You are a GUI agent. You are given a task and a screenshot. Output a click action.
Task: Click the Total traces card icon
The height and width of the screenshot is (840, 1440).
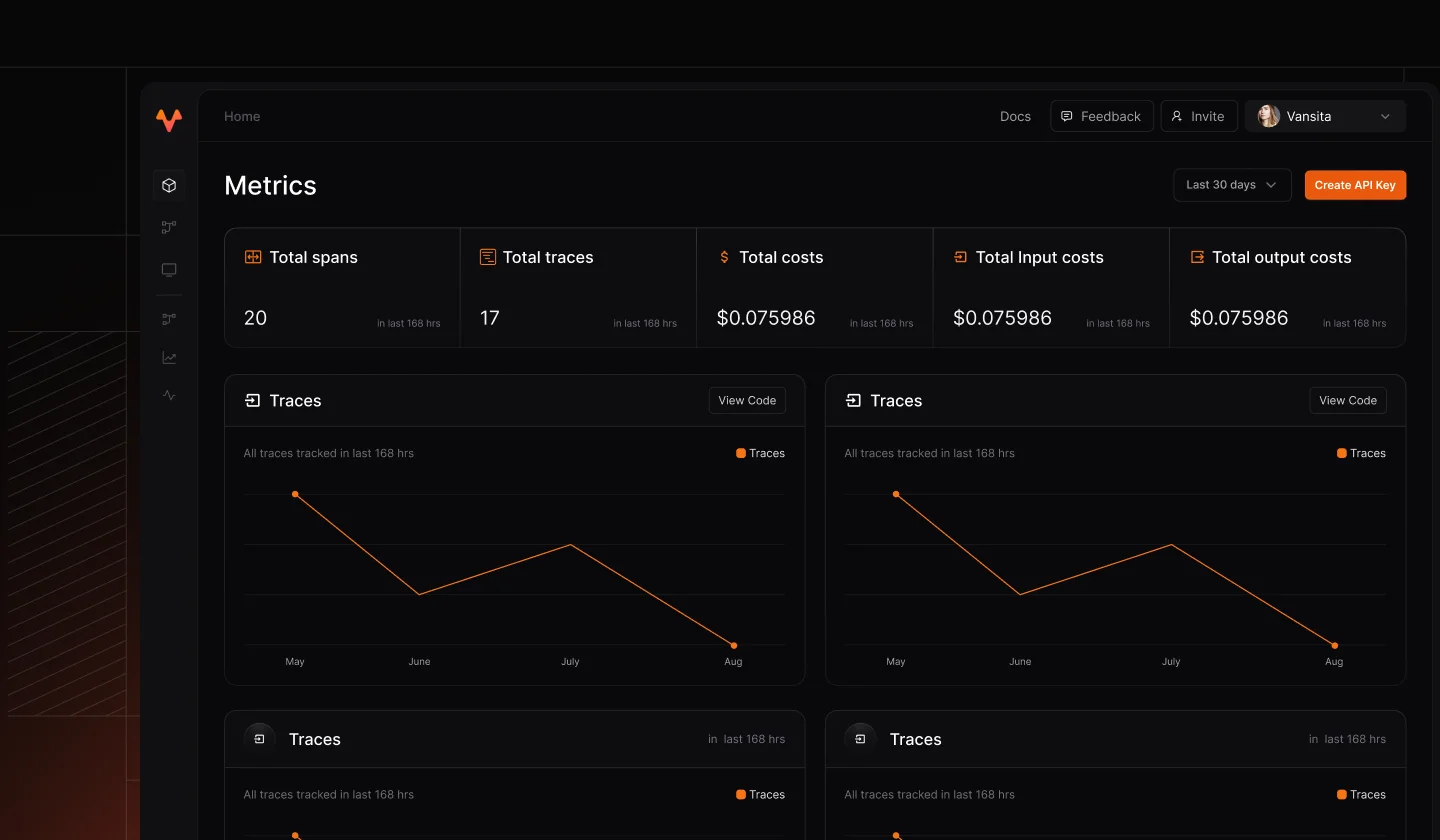488,257
